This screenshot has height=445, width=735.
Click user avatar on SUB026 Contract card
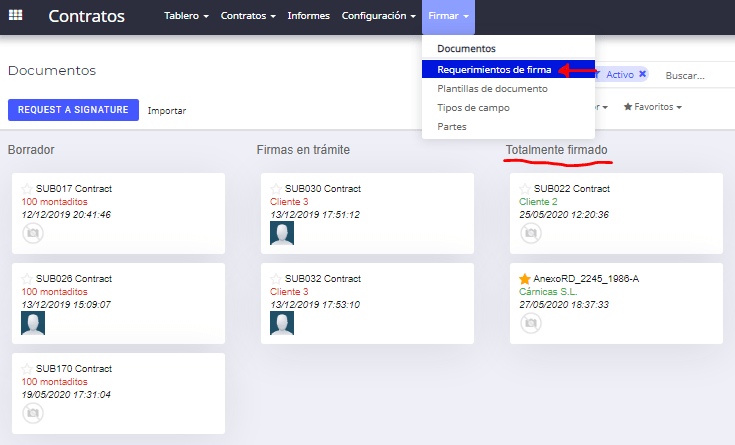coord(33,323)
